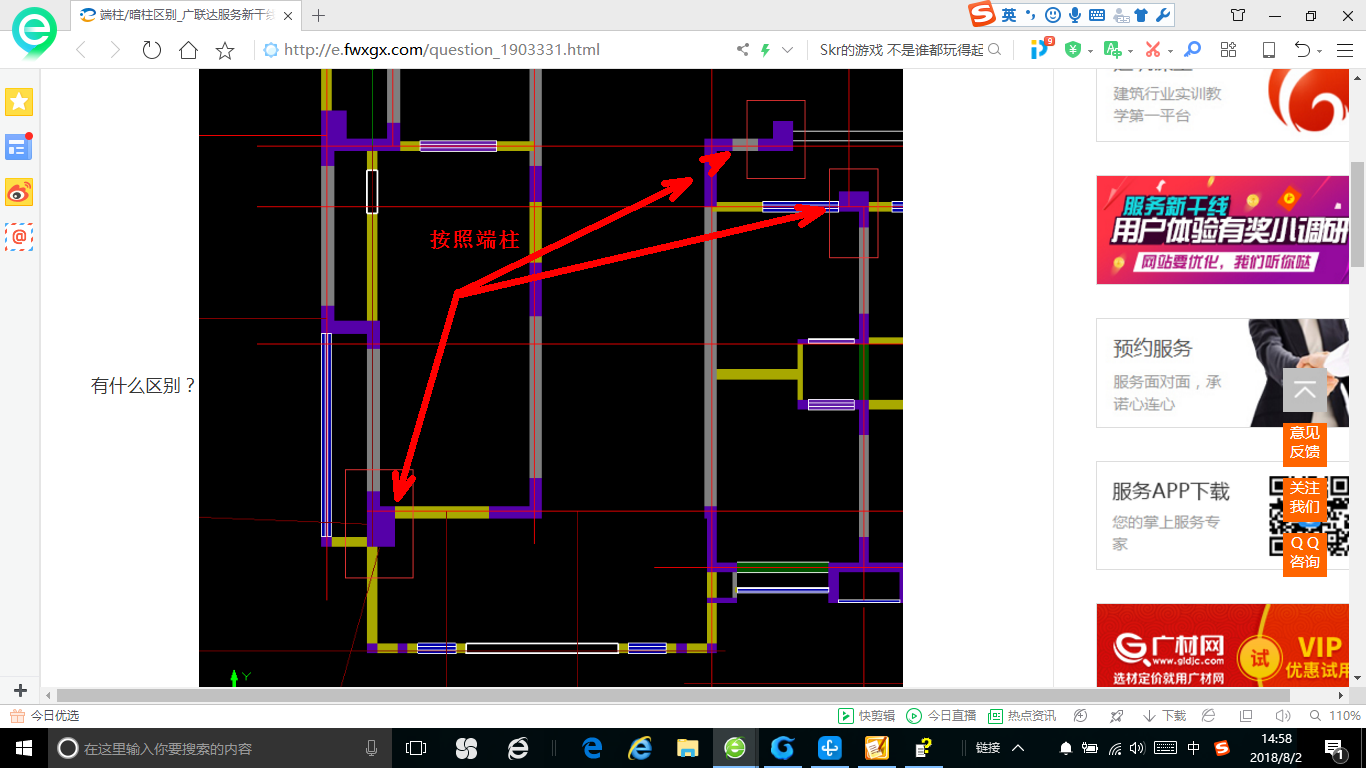Viewport: 1366px width, 768px height.
Task: Open the blue key password manager icon
Action: pos(1192,50)
